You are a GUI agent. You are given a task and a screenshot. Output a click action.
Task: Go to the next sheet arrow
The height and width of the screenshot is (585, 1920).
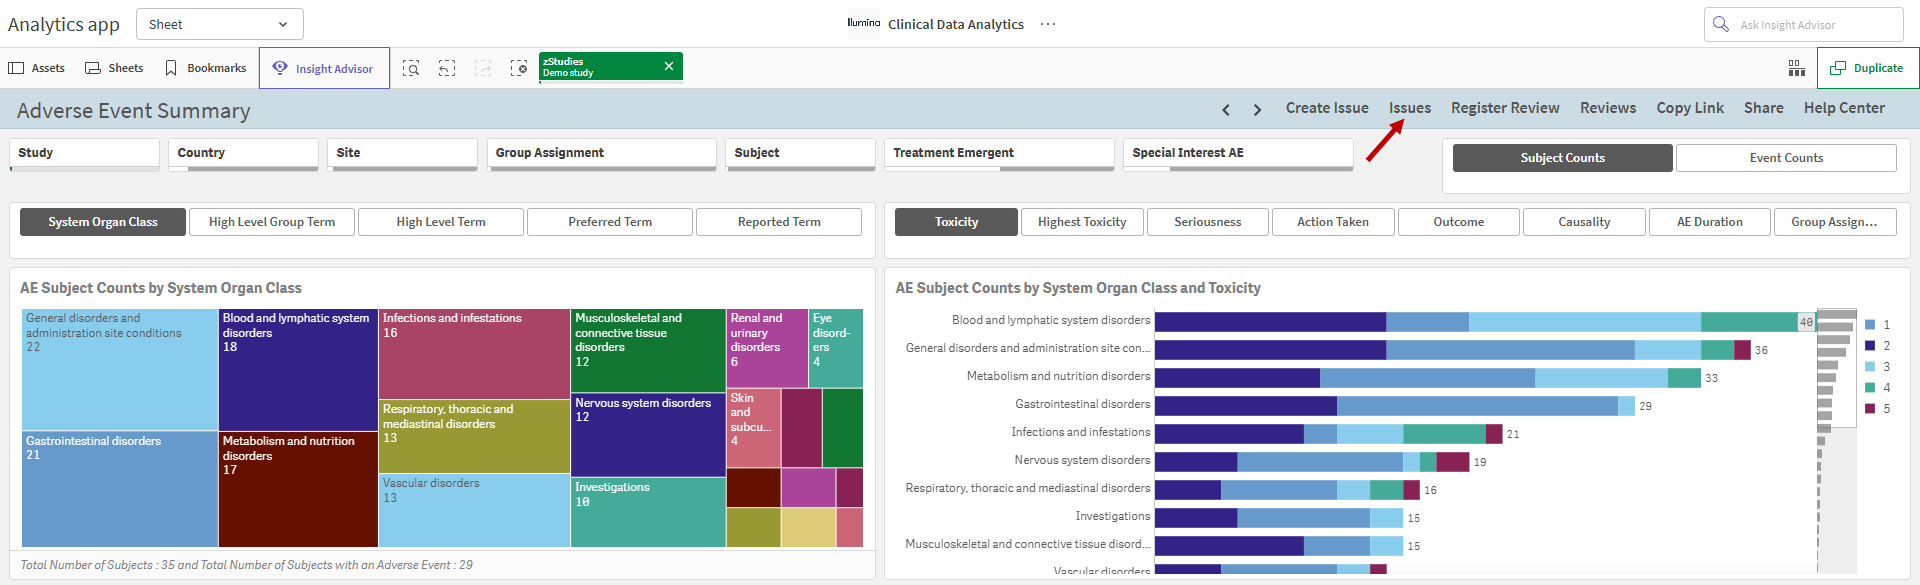[1257, 110]
